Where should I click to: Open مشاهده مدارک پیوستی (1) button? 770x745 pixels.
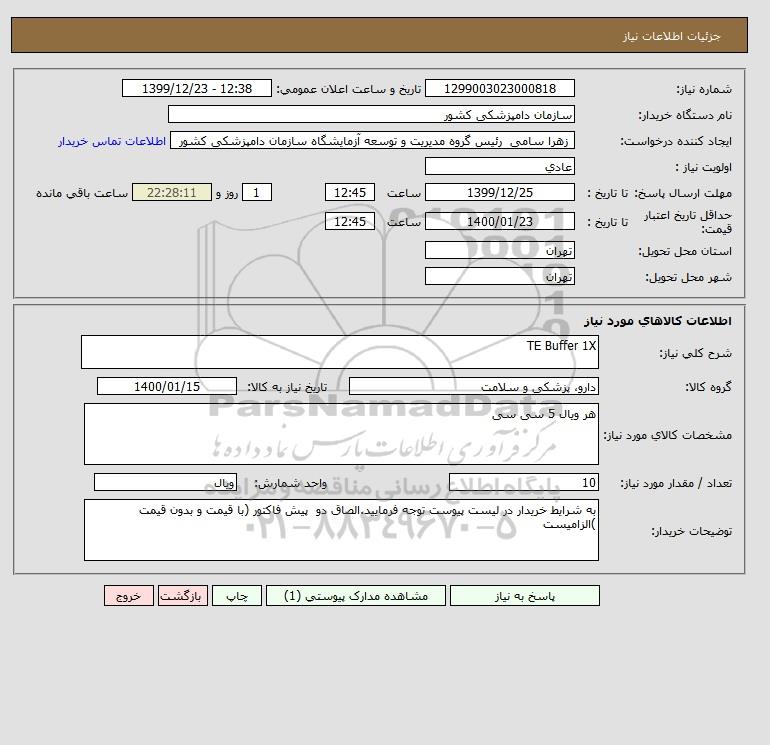(356, 596)
